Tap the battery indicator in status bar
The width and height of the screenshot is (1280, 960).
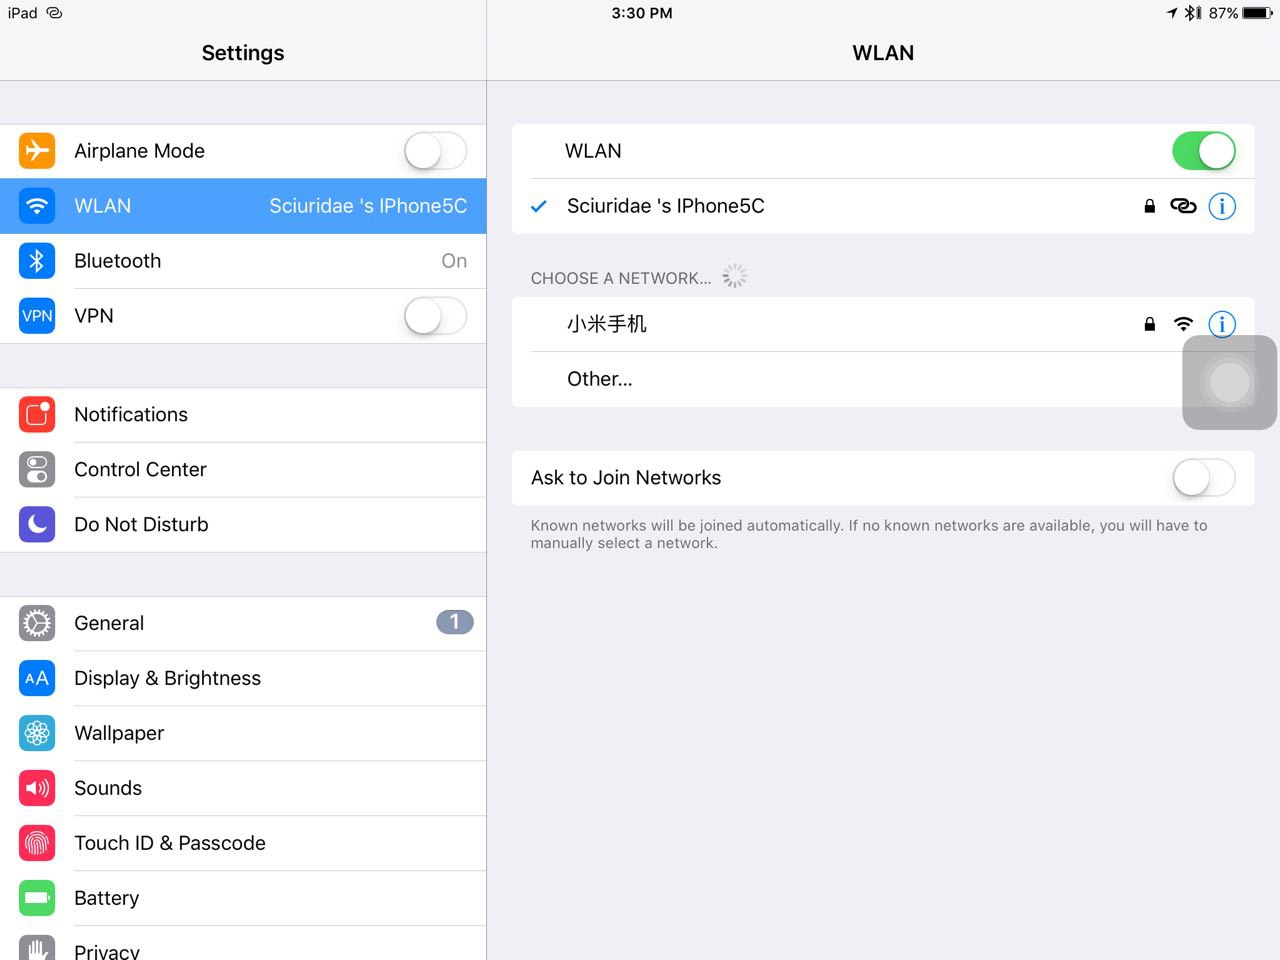[x=1257, y=13]
